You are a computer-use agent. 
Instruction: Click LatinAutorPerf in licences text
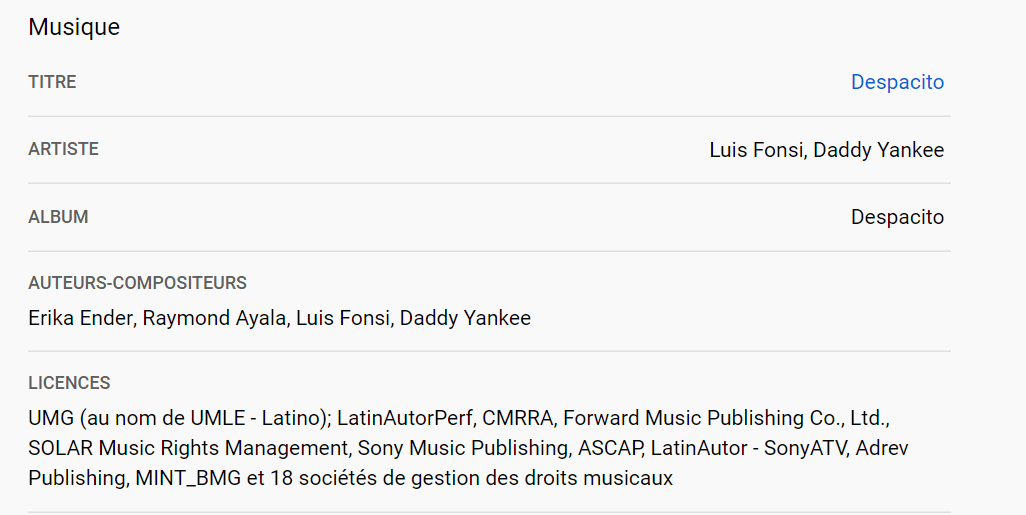tap(405, 418)
